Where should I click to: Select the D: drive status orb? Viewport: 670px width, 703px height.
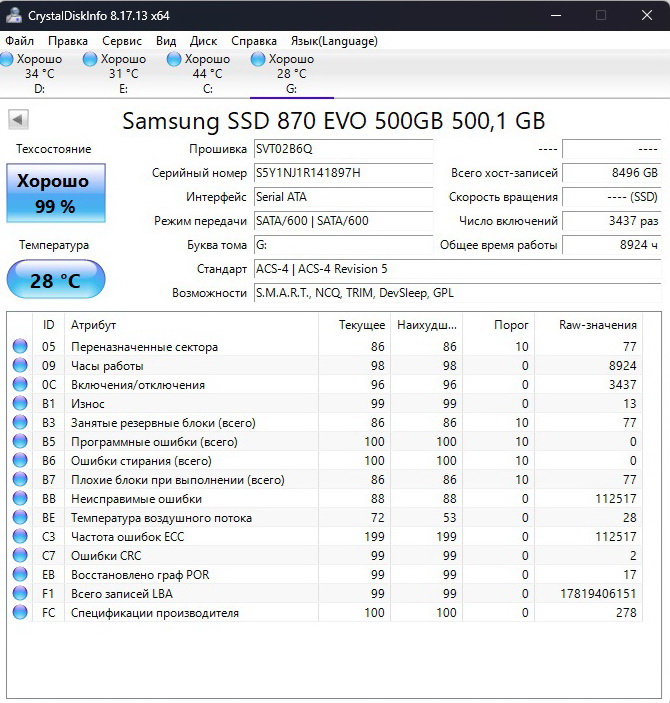pos(7,60)
